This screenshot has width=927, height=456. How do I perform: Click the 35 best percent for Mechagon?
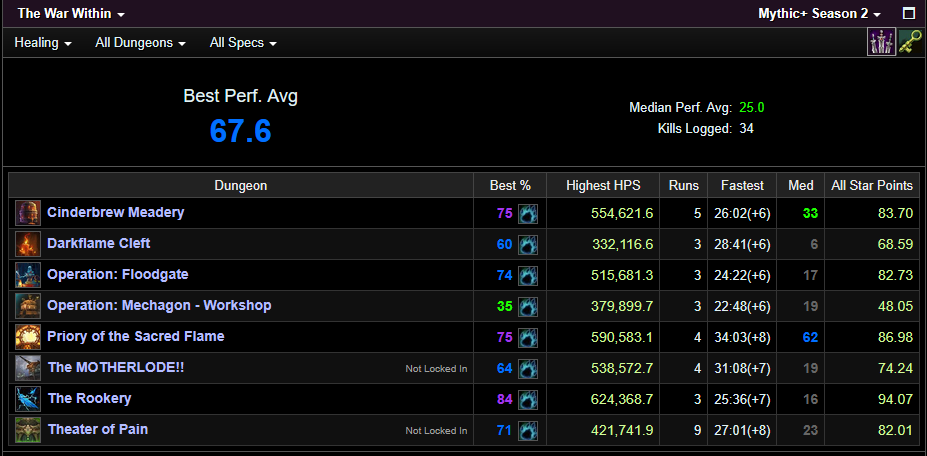pyautogui.click(x=504, y=306)
